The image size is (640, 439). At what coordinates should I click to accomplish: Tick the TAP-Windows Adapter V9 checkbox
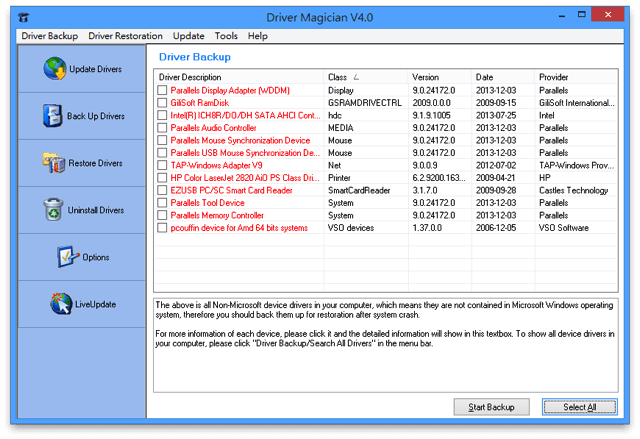point(162,165)
